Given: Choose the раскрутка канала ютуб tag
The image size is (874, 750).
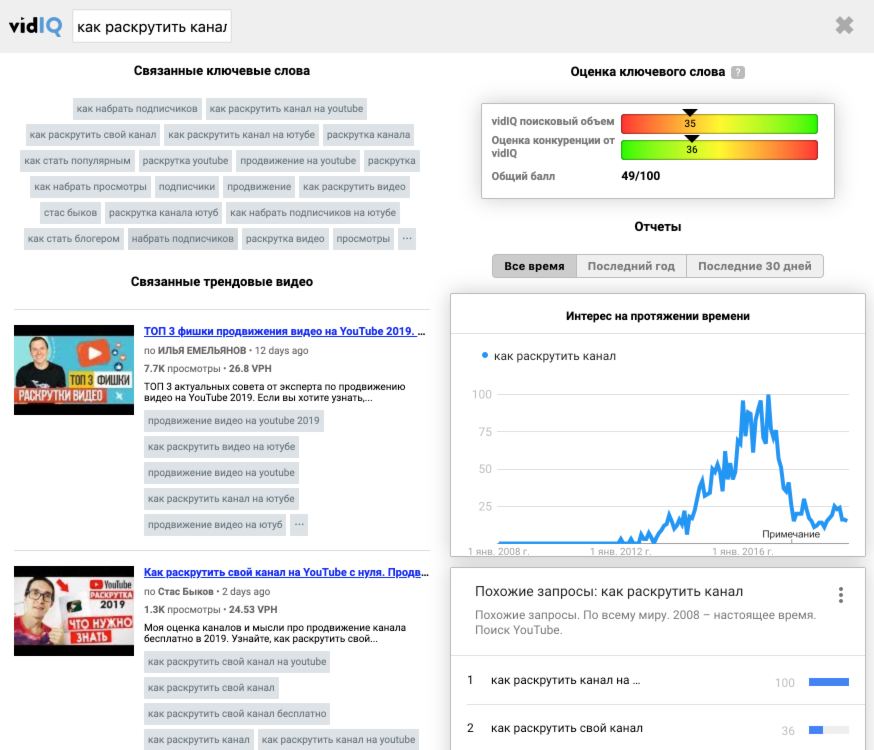Looking at the screenshot, I should coord(163,212).
